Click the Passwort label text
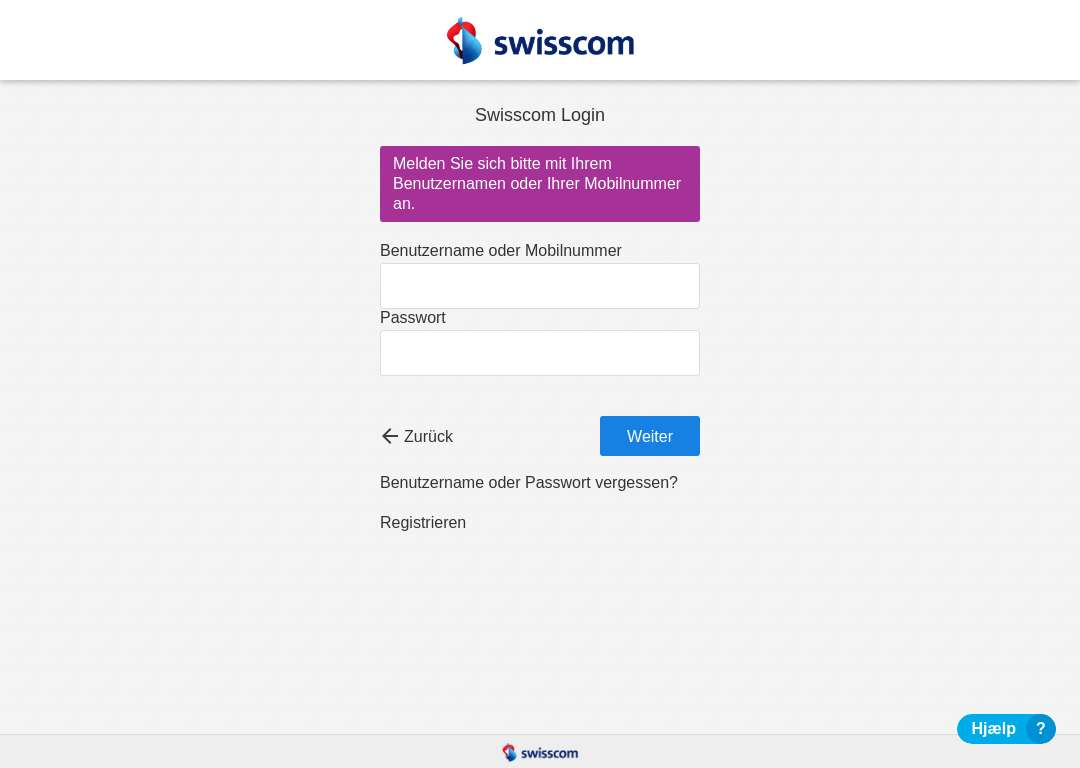This screenshot has height=768, width=1080. pos(413,318)
